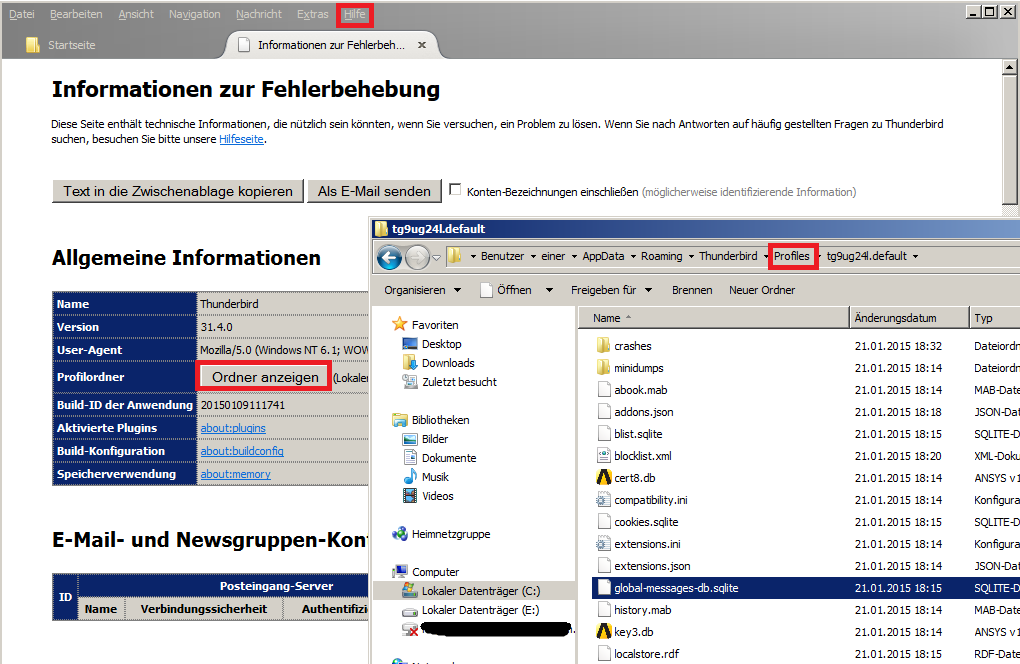Open the Hilfe menu
1020x664 pixels.
coord(355,14)
